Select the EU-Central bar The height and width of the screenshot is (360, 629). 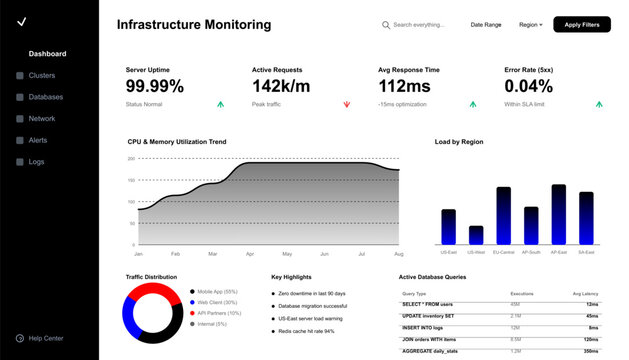[503, 216]
